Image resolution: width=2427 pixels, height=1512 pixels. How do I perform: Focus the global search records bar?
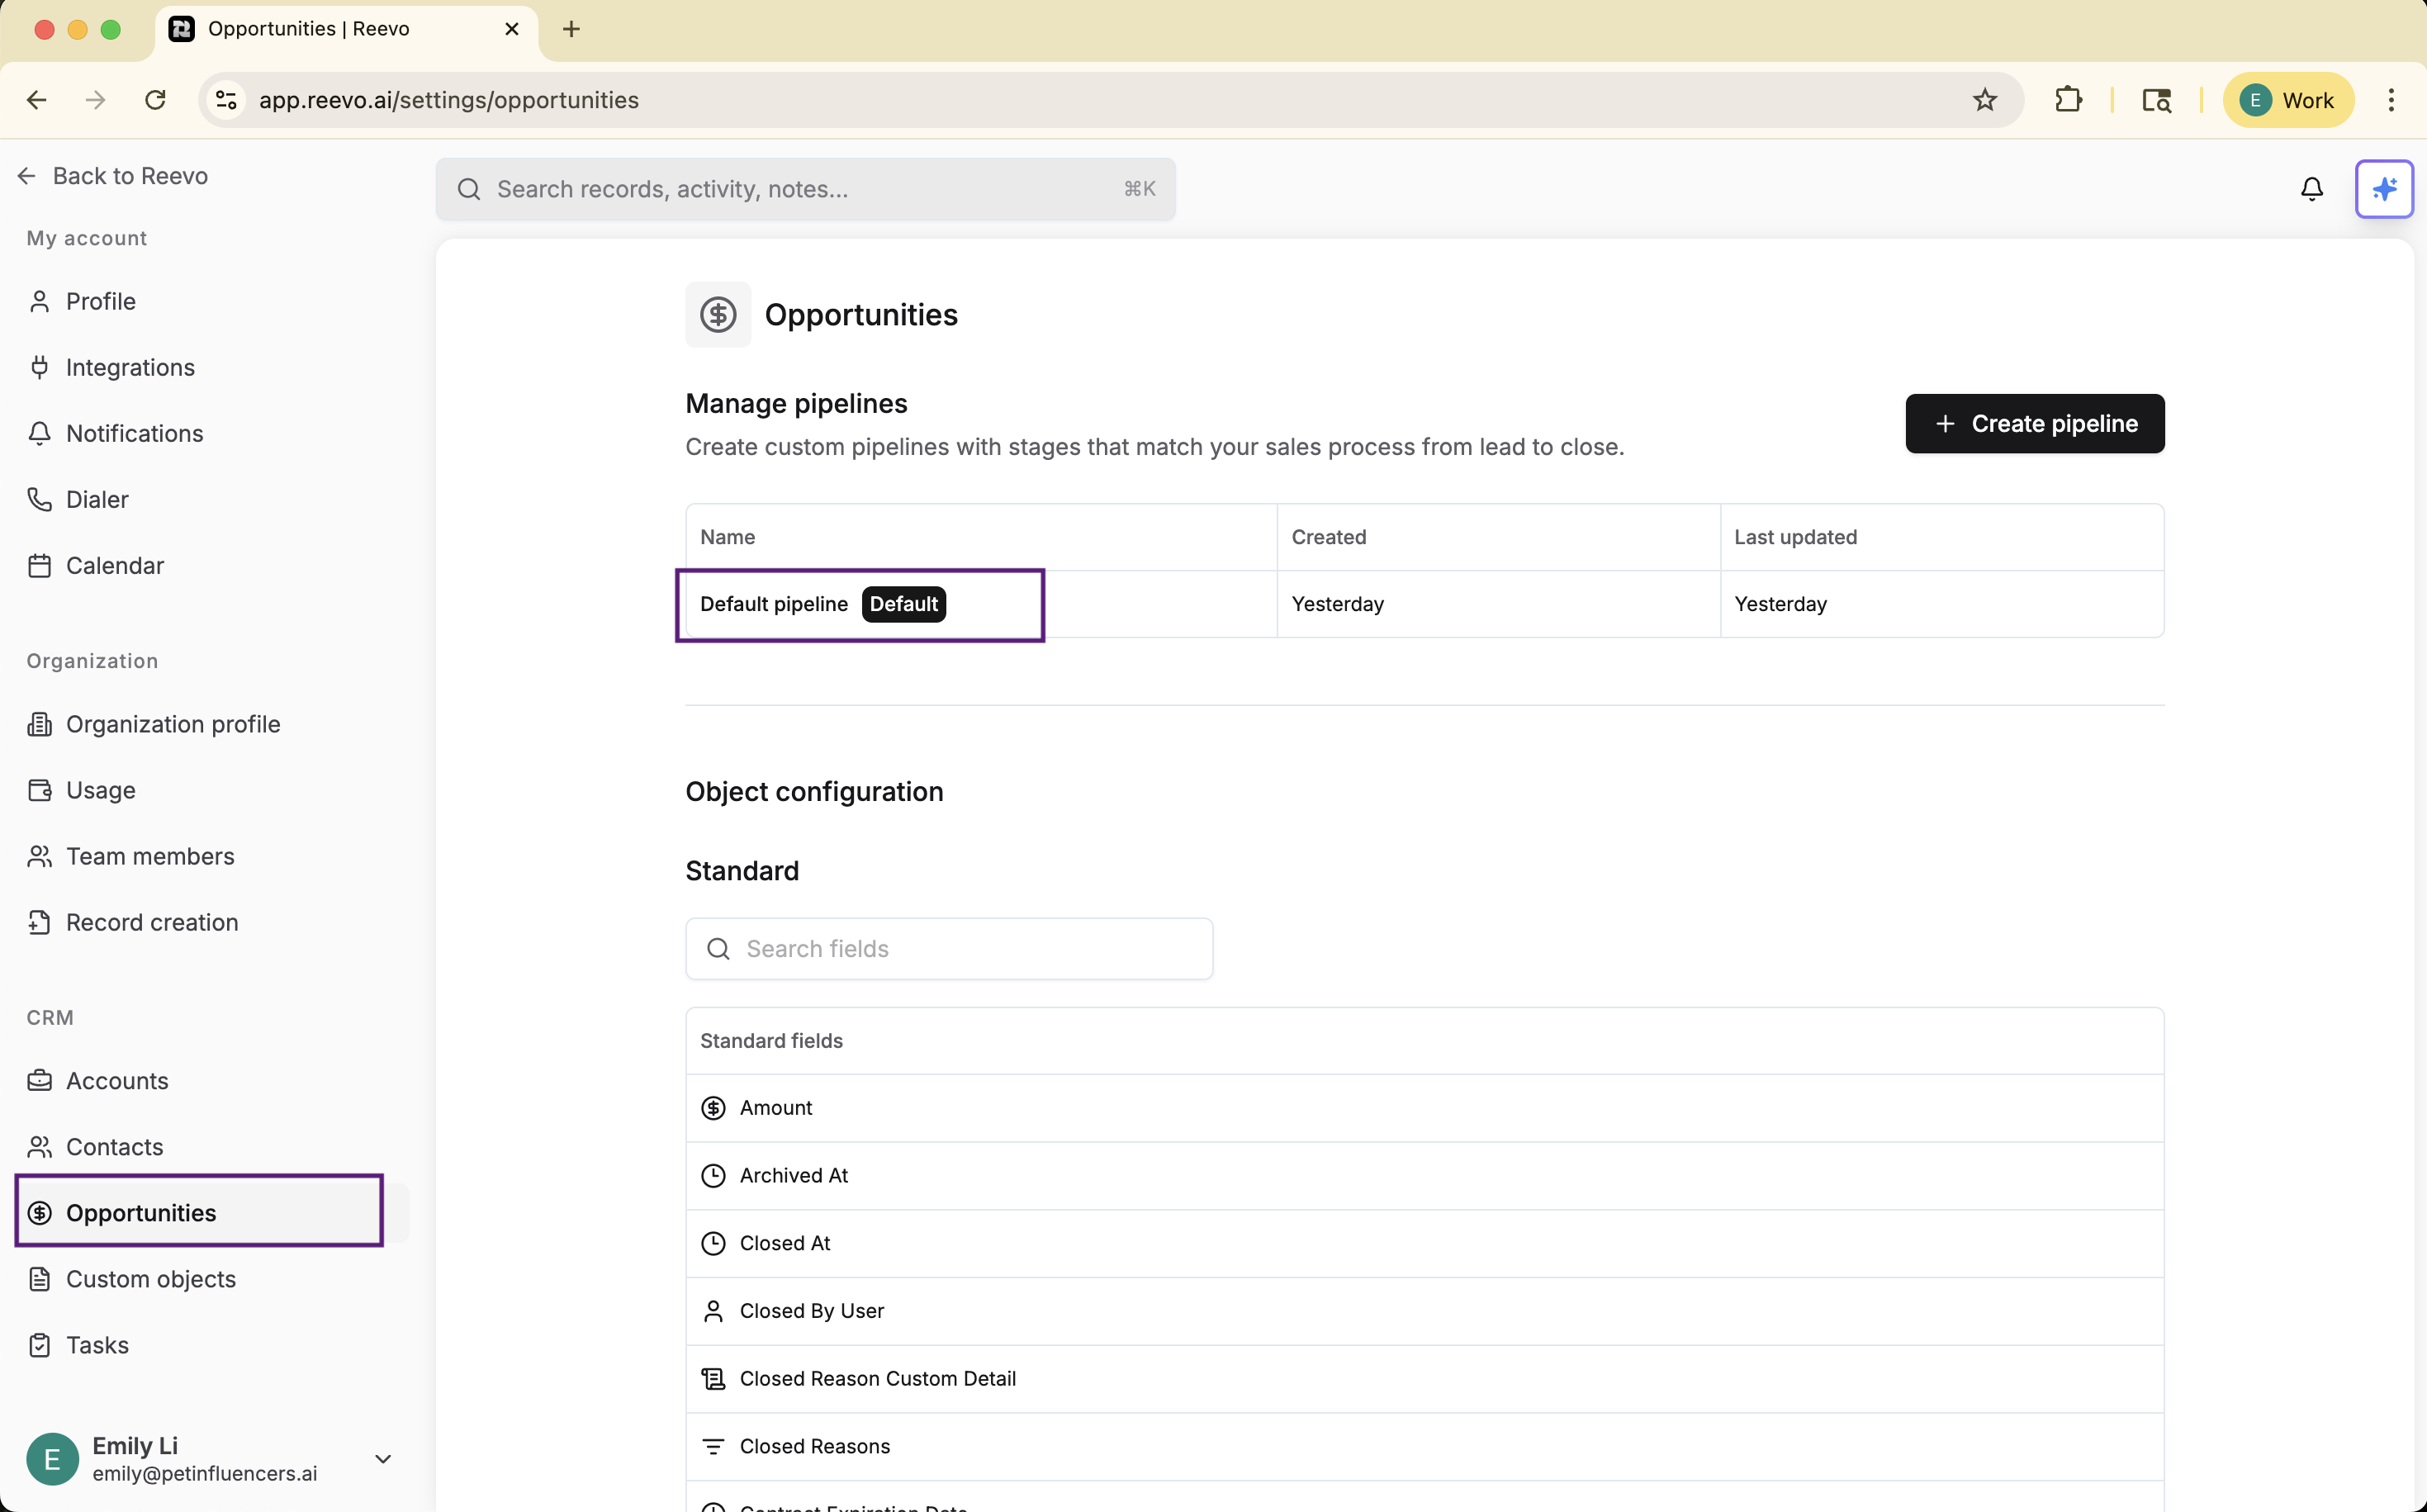[x=805, y=189]
